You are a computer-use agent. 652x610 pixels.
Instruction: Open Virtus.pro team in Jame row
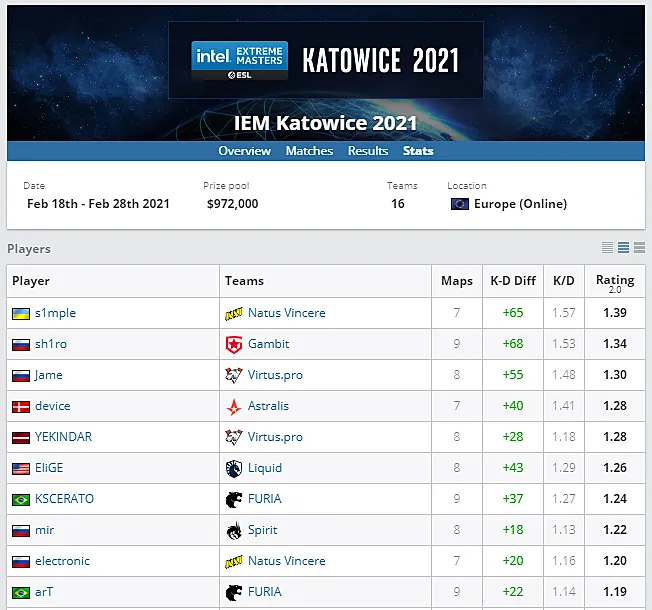pyautogui.click(x=275, y=375)
